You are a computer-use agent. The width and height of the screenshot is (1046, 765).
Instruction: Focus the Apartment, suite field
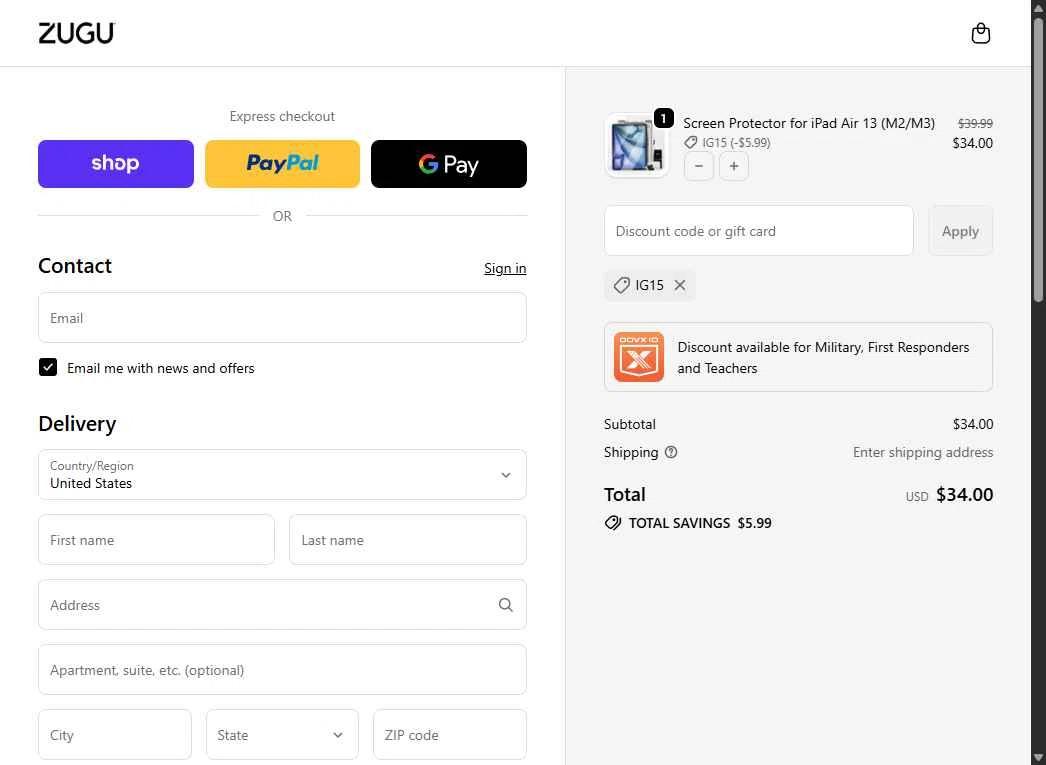pos(282,670)
